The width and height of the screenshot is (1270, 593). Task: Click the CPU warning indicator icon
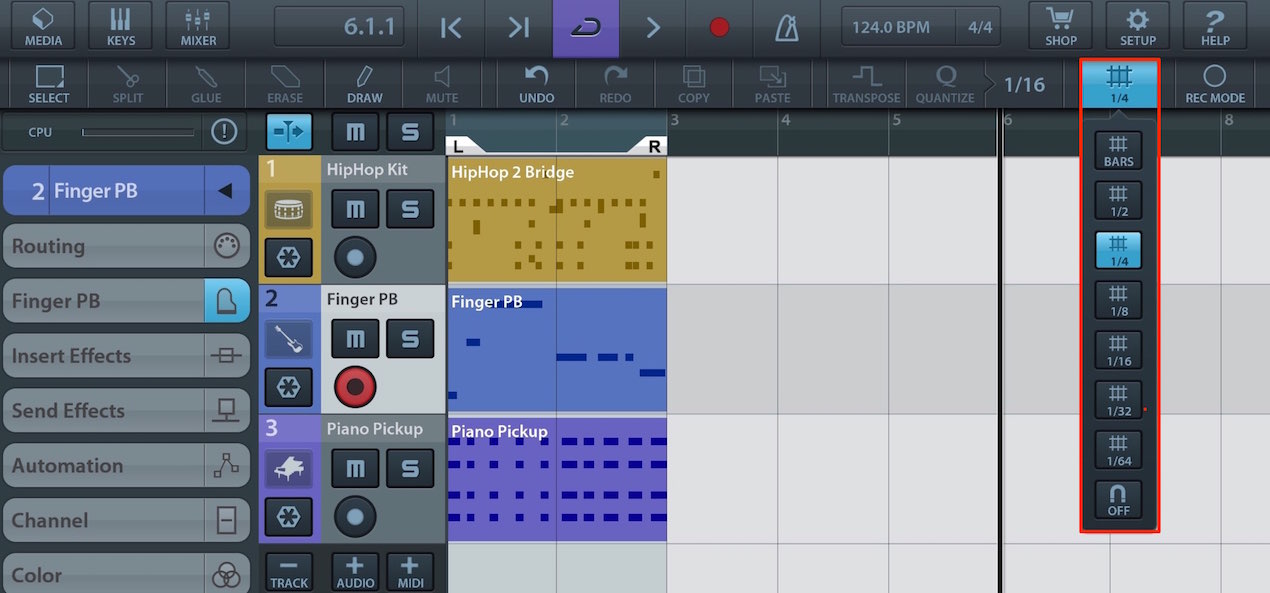pyautogui.click(x=224, y=132)
